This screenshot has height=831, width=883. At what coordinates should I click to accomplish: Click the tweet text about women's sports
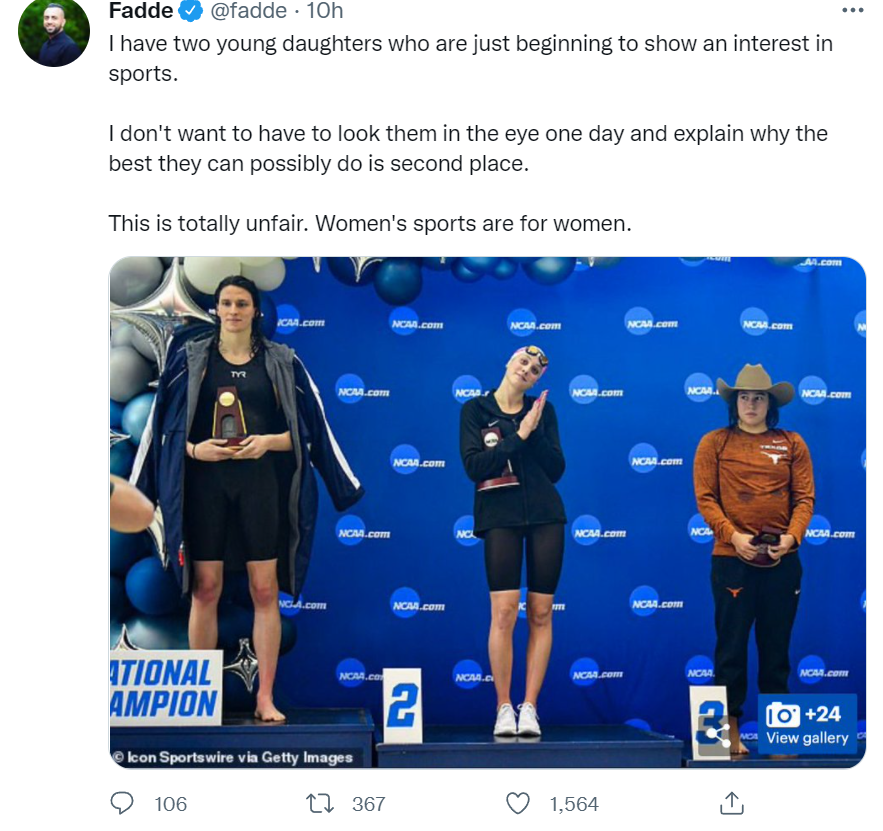[x=370, y=224]
